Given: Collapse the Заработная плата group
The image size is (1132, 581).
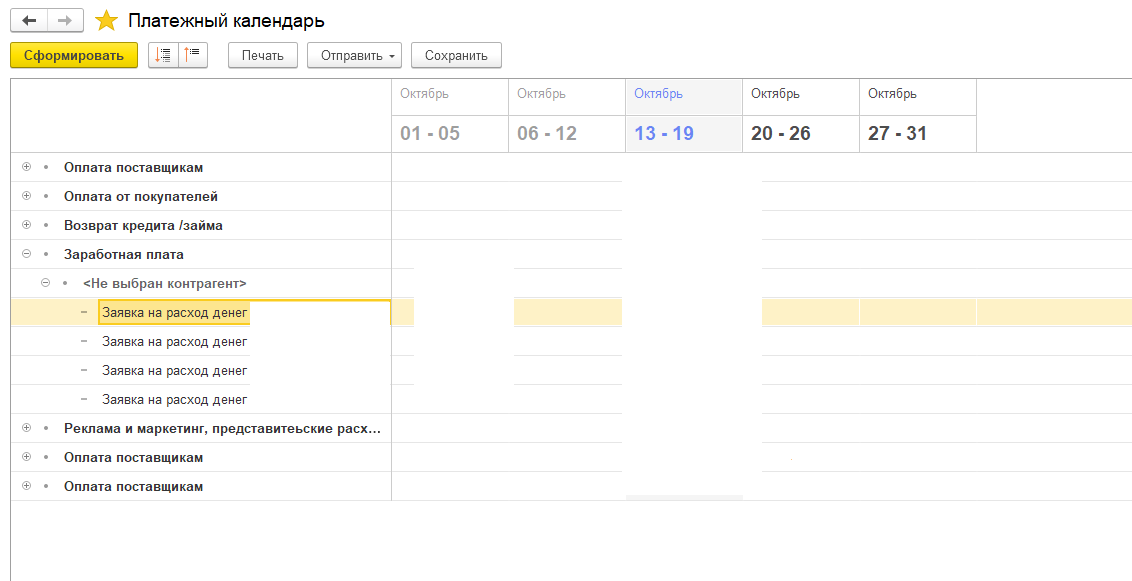Looking at the screenshot, I should pyautogui.click(x=27, y=254).
